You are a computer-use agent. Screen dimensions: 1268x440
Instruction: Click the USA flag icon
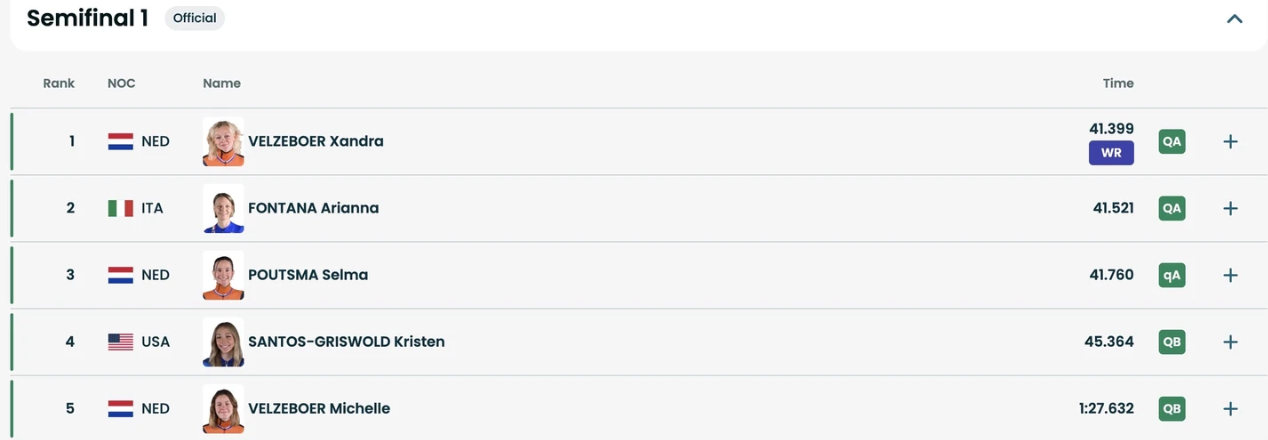120,342
